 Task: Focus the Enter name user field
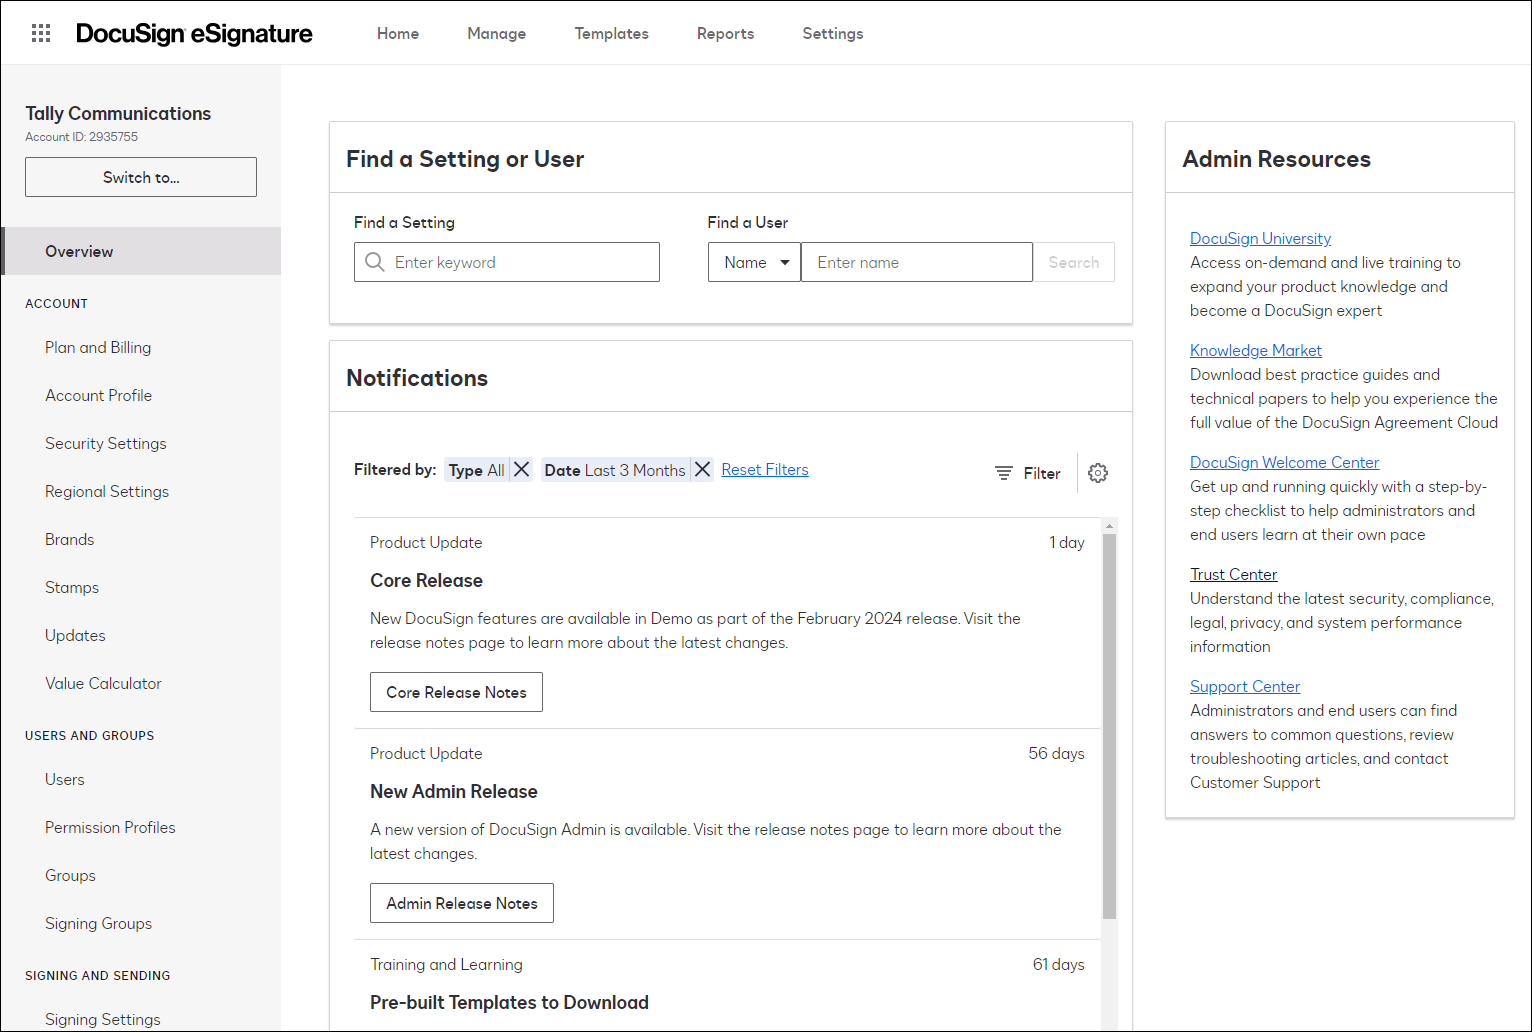click(x=916, y=262)
